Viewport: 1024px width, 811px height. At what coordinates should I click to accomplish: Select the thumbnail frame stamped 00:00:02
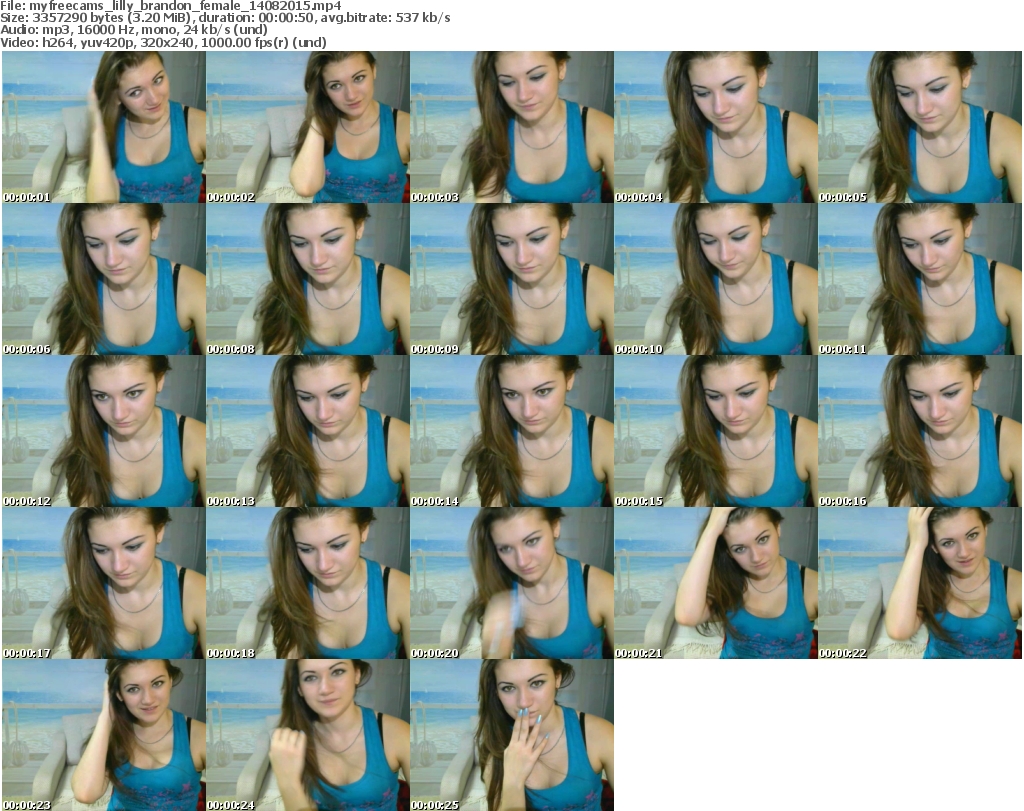308,127
